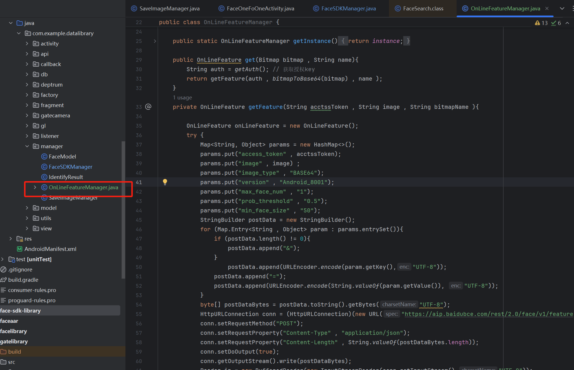Click the intention light bulb on line 41
Screen dimensions: 575x372
[165, 182]
